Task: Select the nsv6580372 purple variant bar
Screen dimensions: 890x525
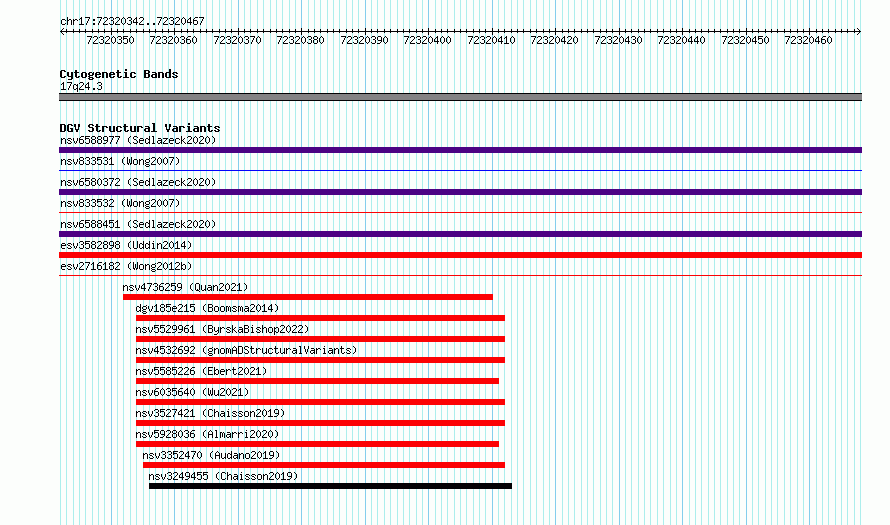Action: [460, 192]
